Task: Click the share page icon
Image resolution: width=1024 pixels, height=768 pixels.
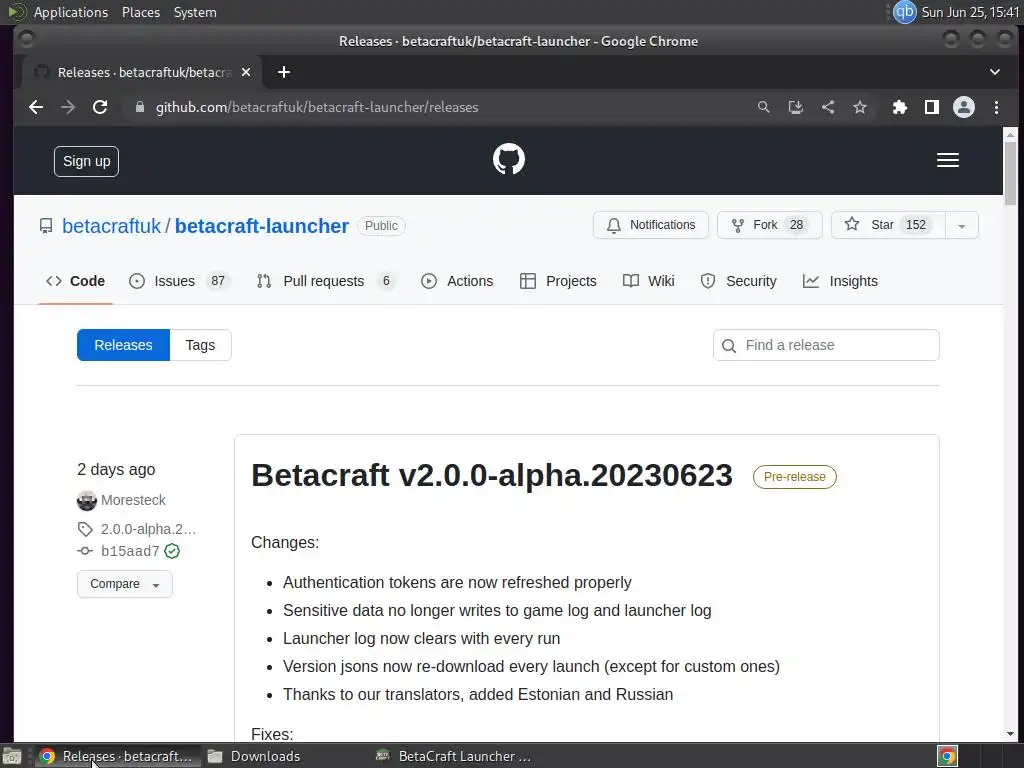Action: click(827, 107)
